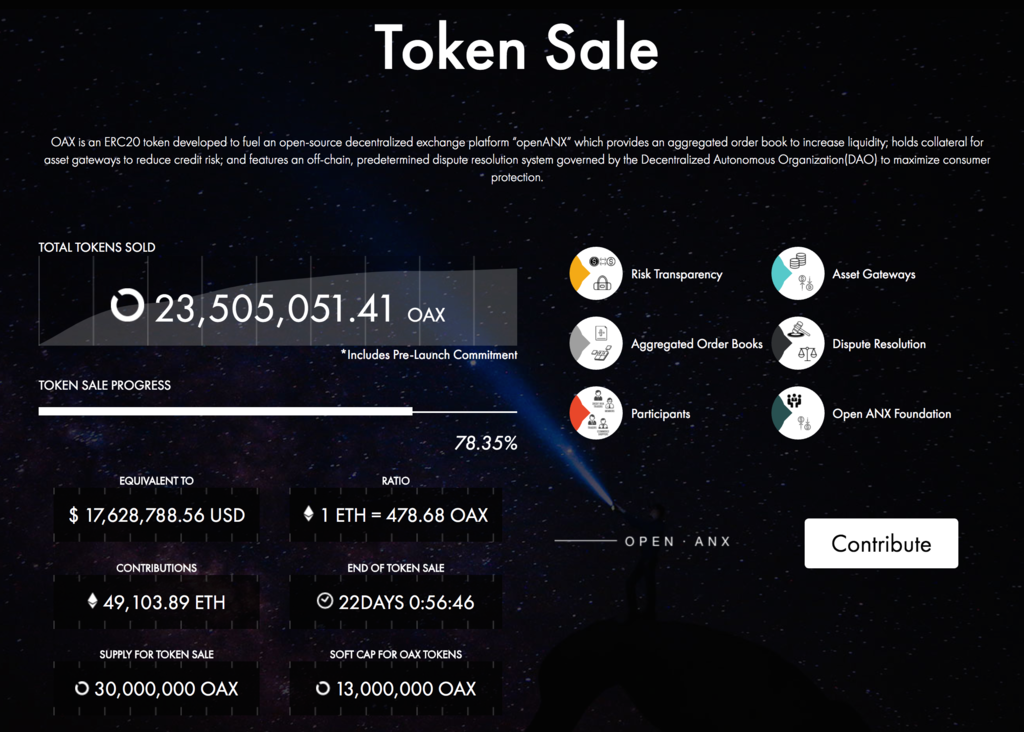Click the Aggregated Order Books label

tap(696, 344)
